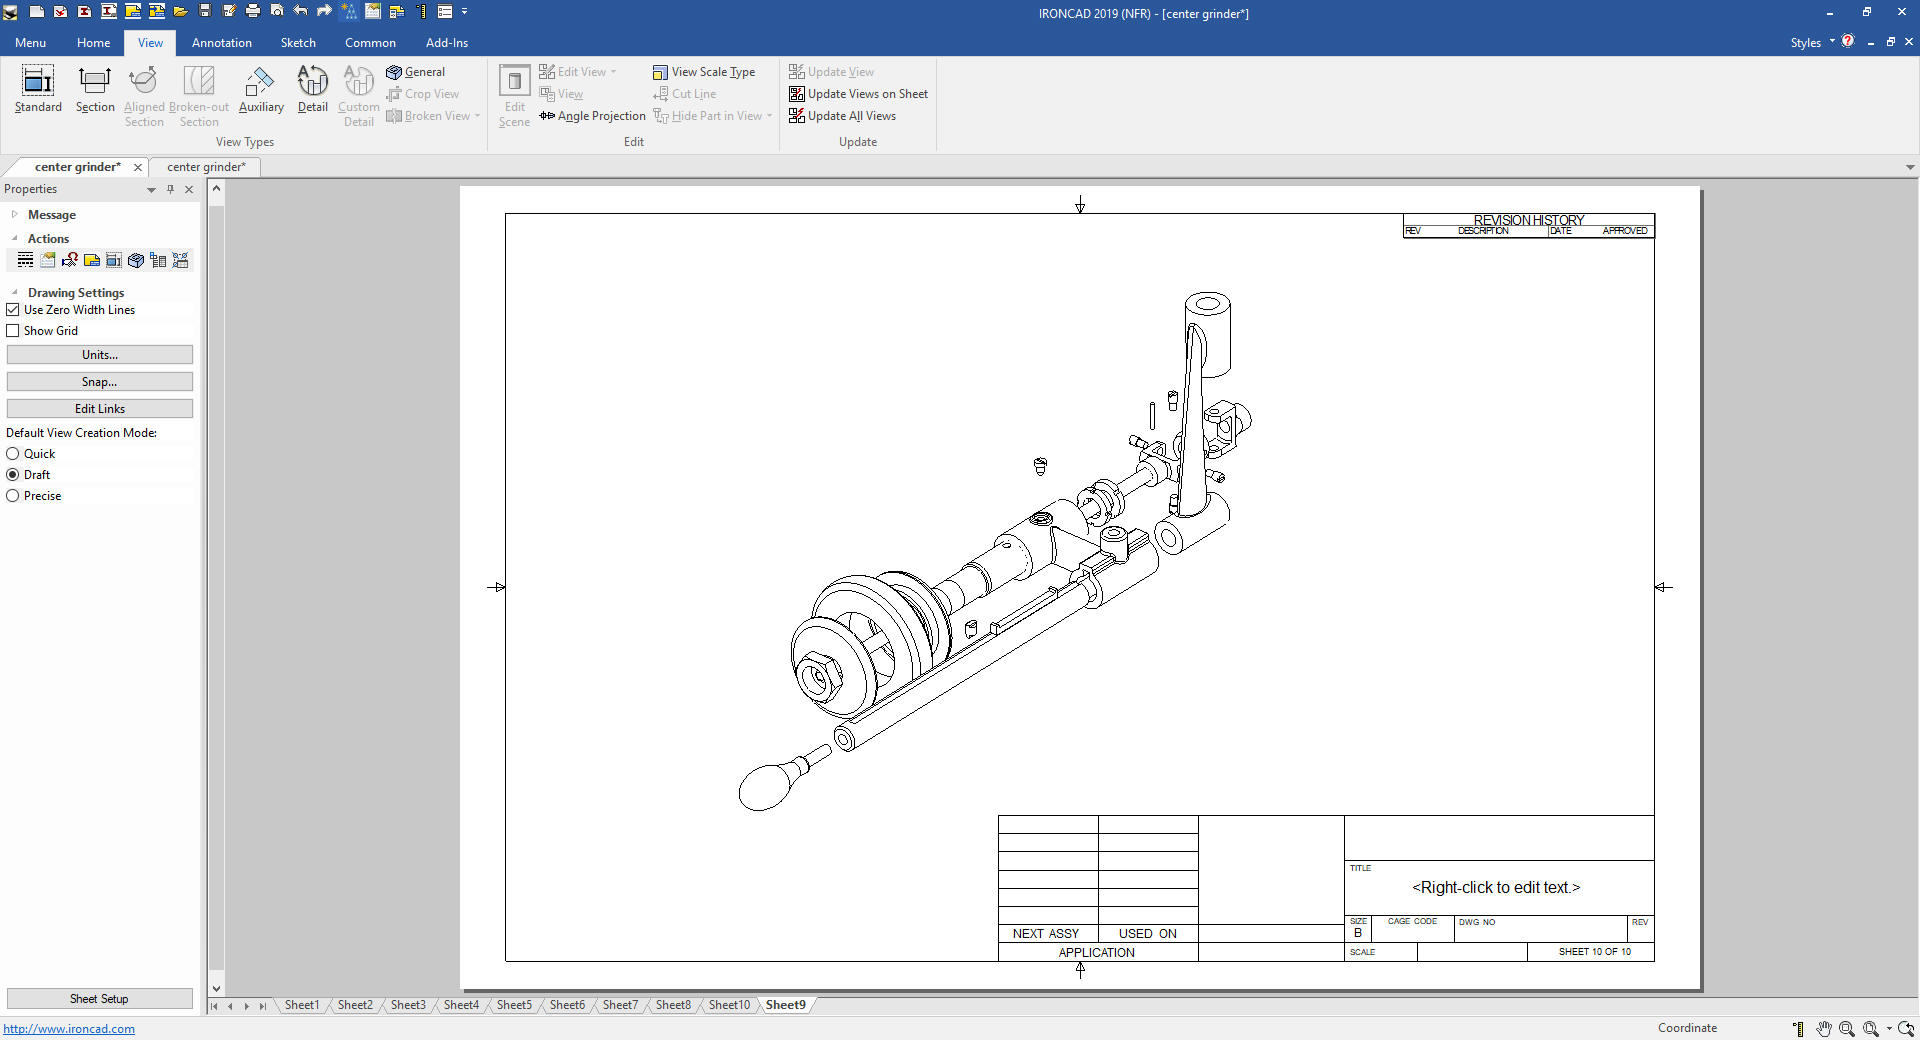Screen dimensions: 1920x1040
Task: Click Update Views on Sheet
Action: (x=858, y=94)
